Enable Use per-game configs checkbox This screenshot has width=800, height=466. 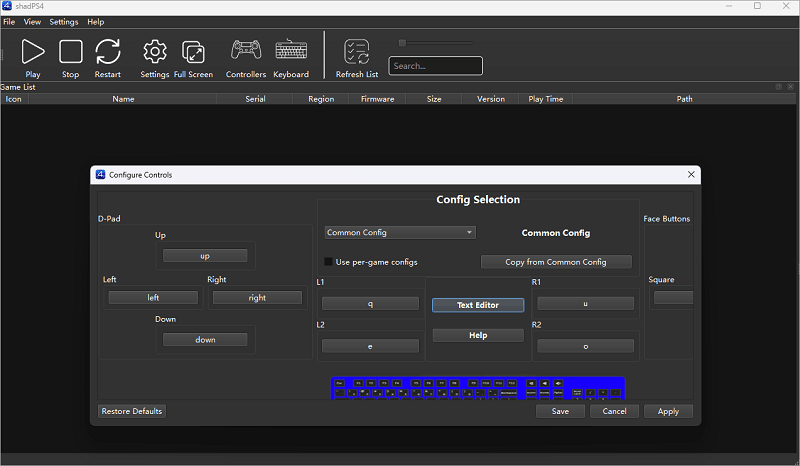(328, 262)
